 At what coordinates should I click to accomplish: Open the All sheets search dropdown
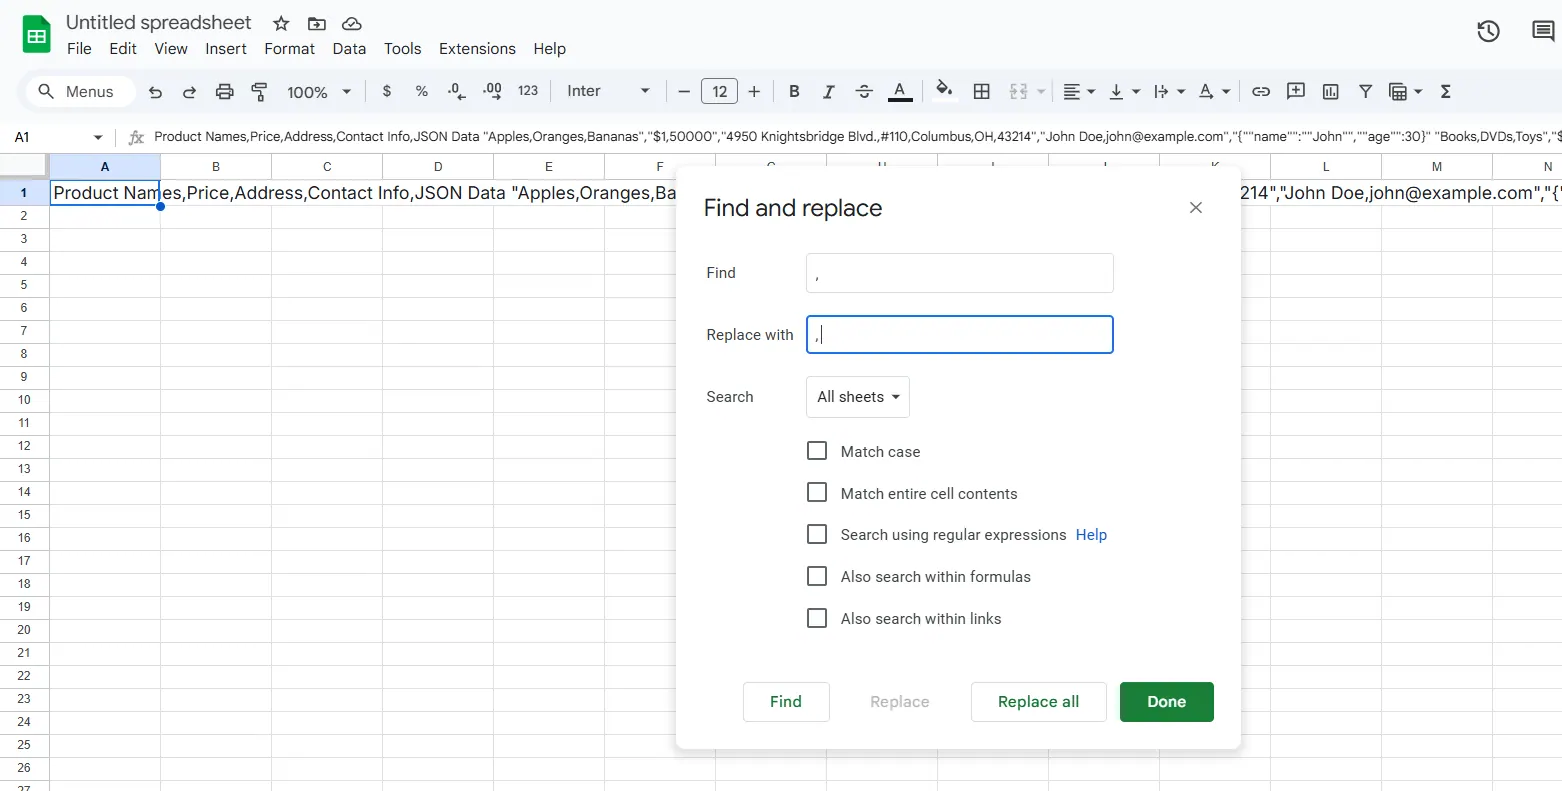click(857, 397)
